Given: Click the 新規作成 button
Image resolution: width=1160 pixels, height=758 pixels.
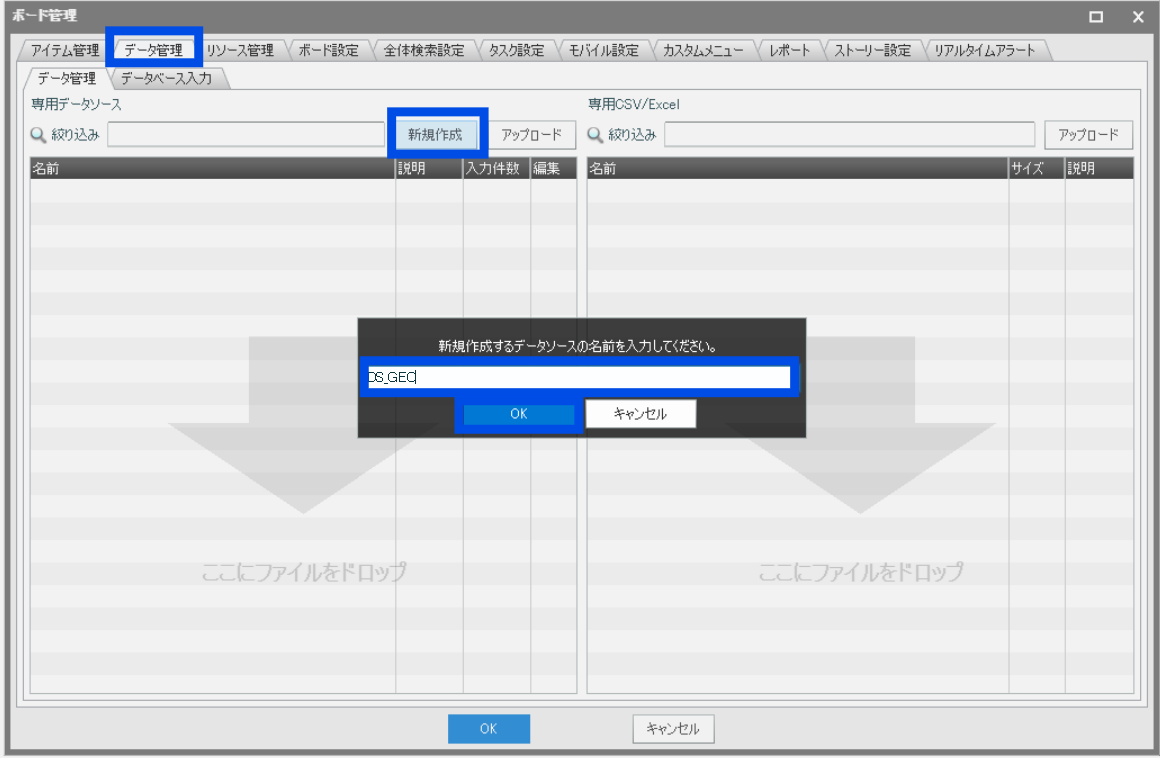Looking at the screenshot, I should (435, 134).
